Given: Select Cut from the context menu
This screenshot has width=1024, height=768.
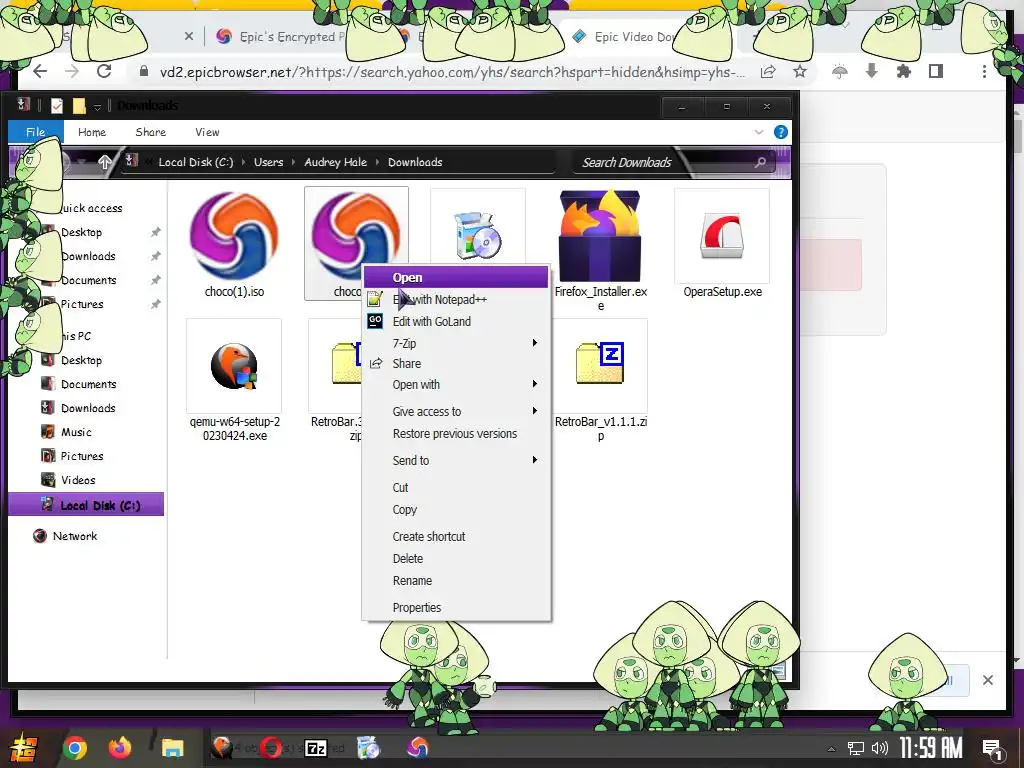Looking at the screenshot, I should point(456,488).
